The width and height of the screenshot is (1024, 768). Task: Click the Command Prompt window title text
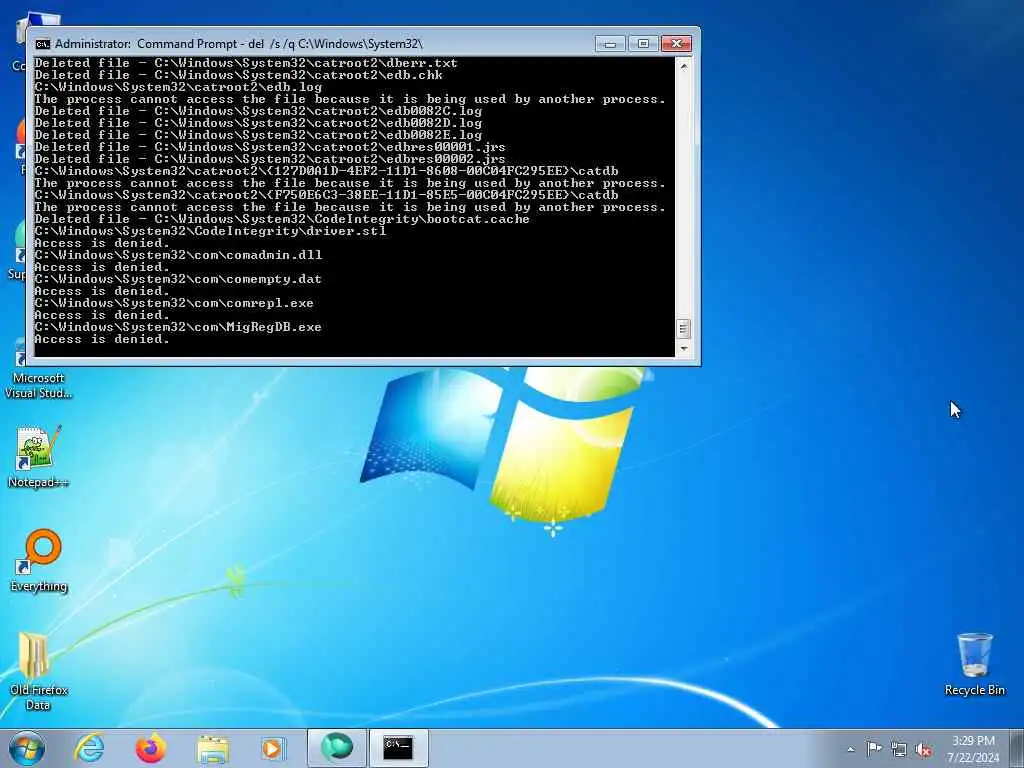238,44
